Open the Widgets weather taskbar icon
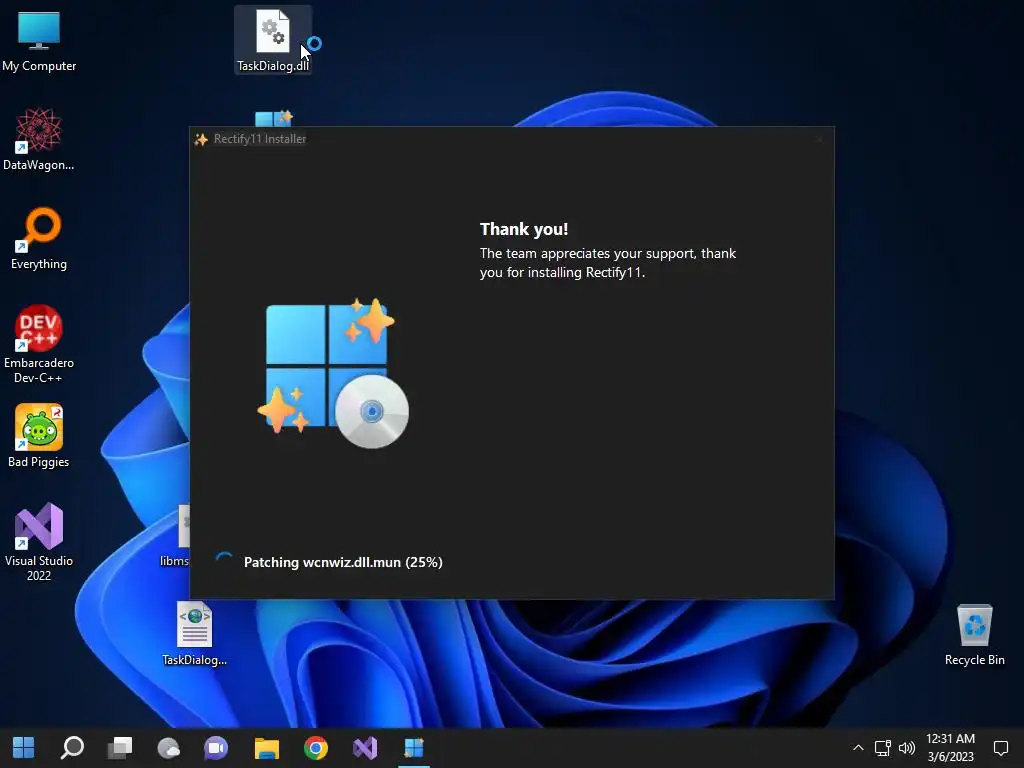1024x768 pixels. (x=168, y=748)
